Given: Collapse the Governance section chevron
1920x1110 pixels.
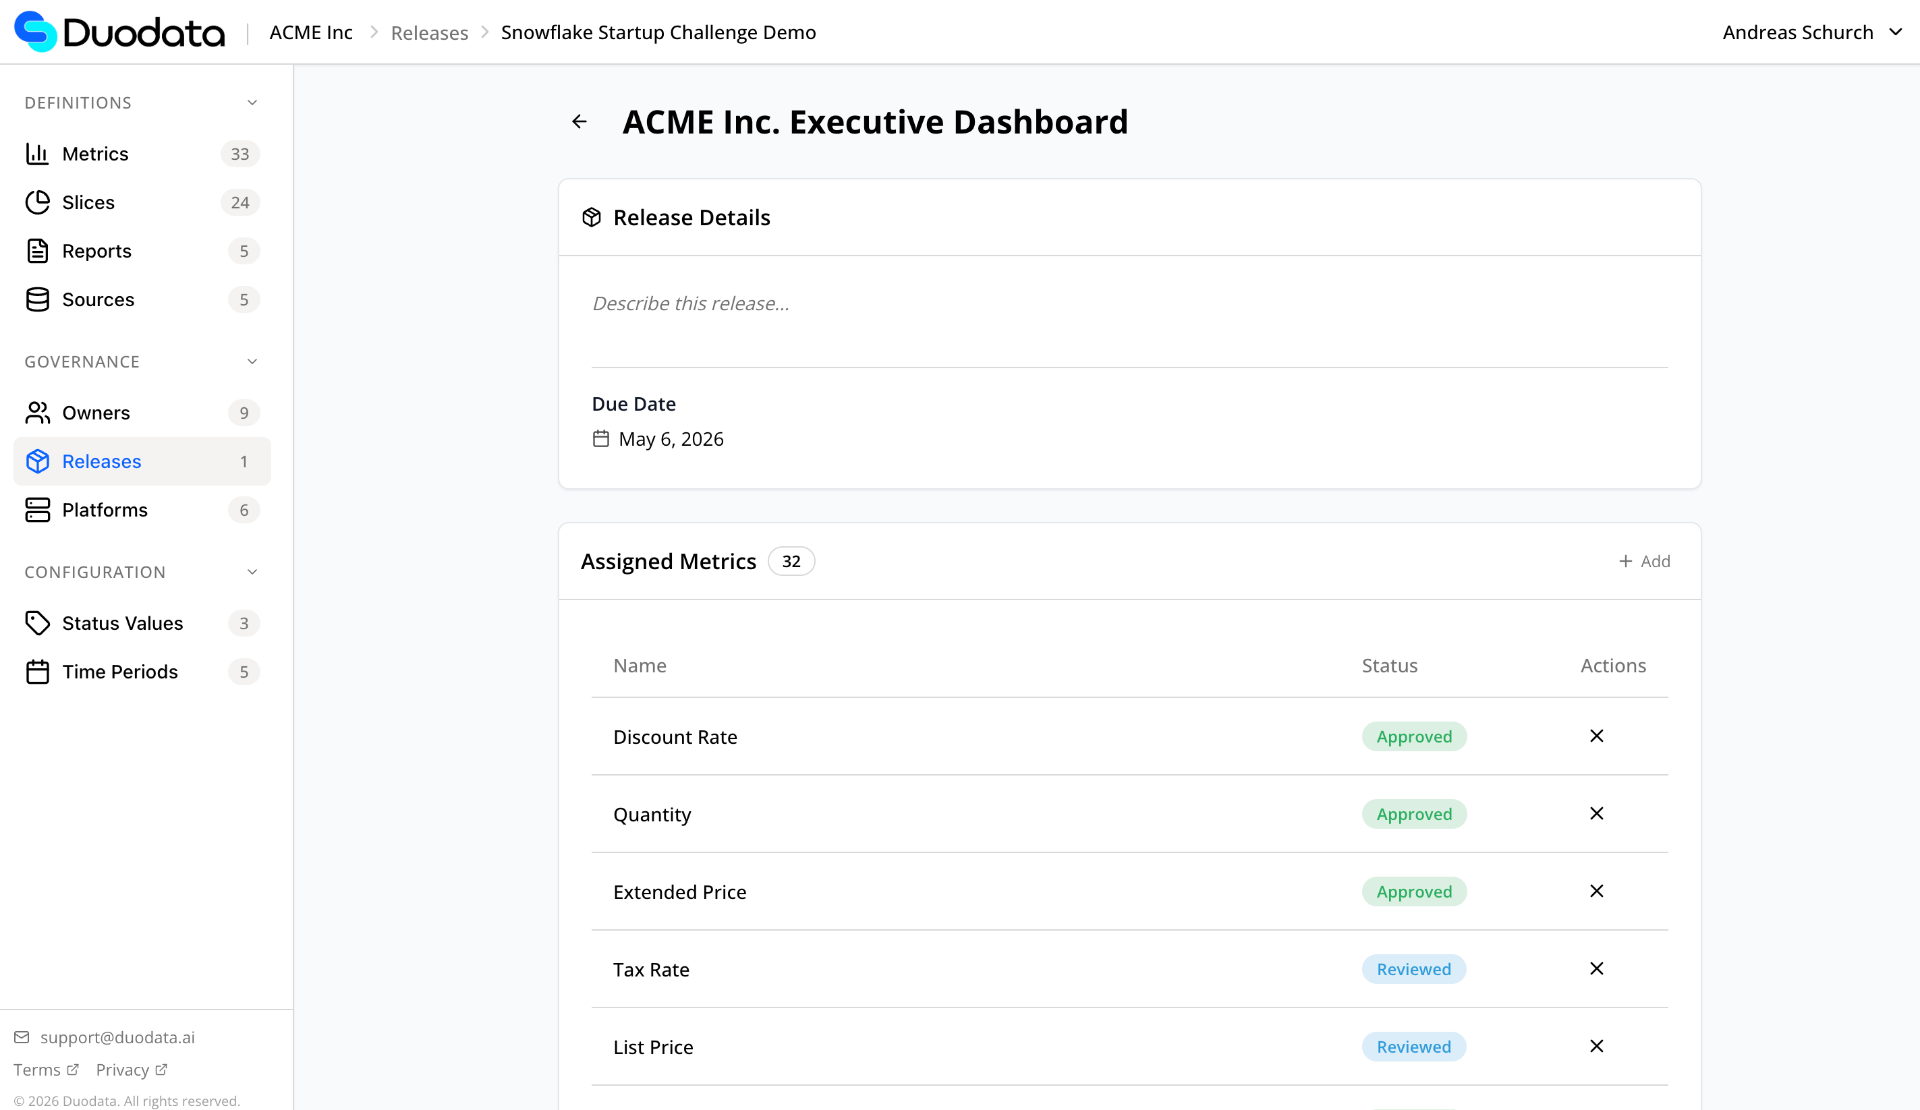Looking at the screenshot, I should 252,362.
